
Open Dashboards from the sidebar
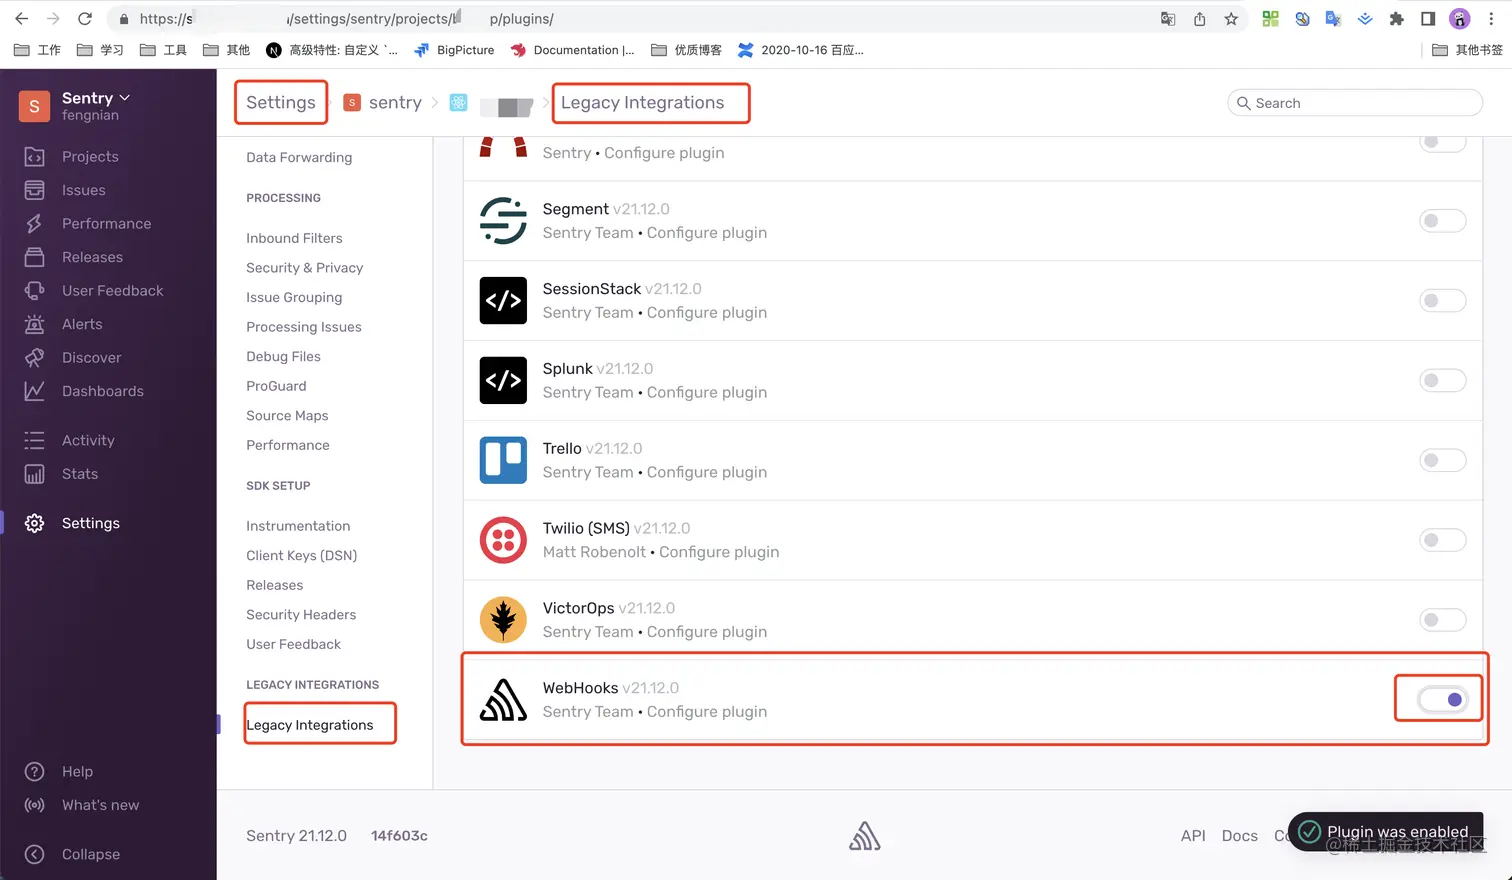(102, 391)
